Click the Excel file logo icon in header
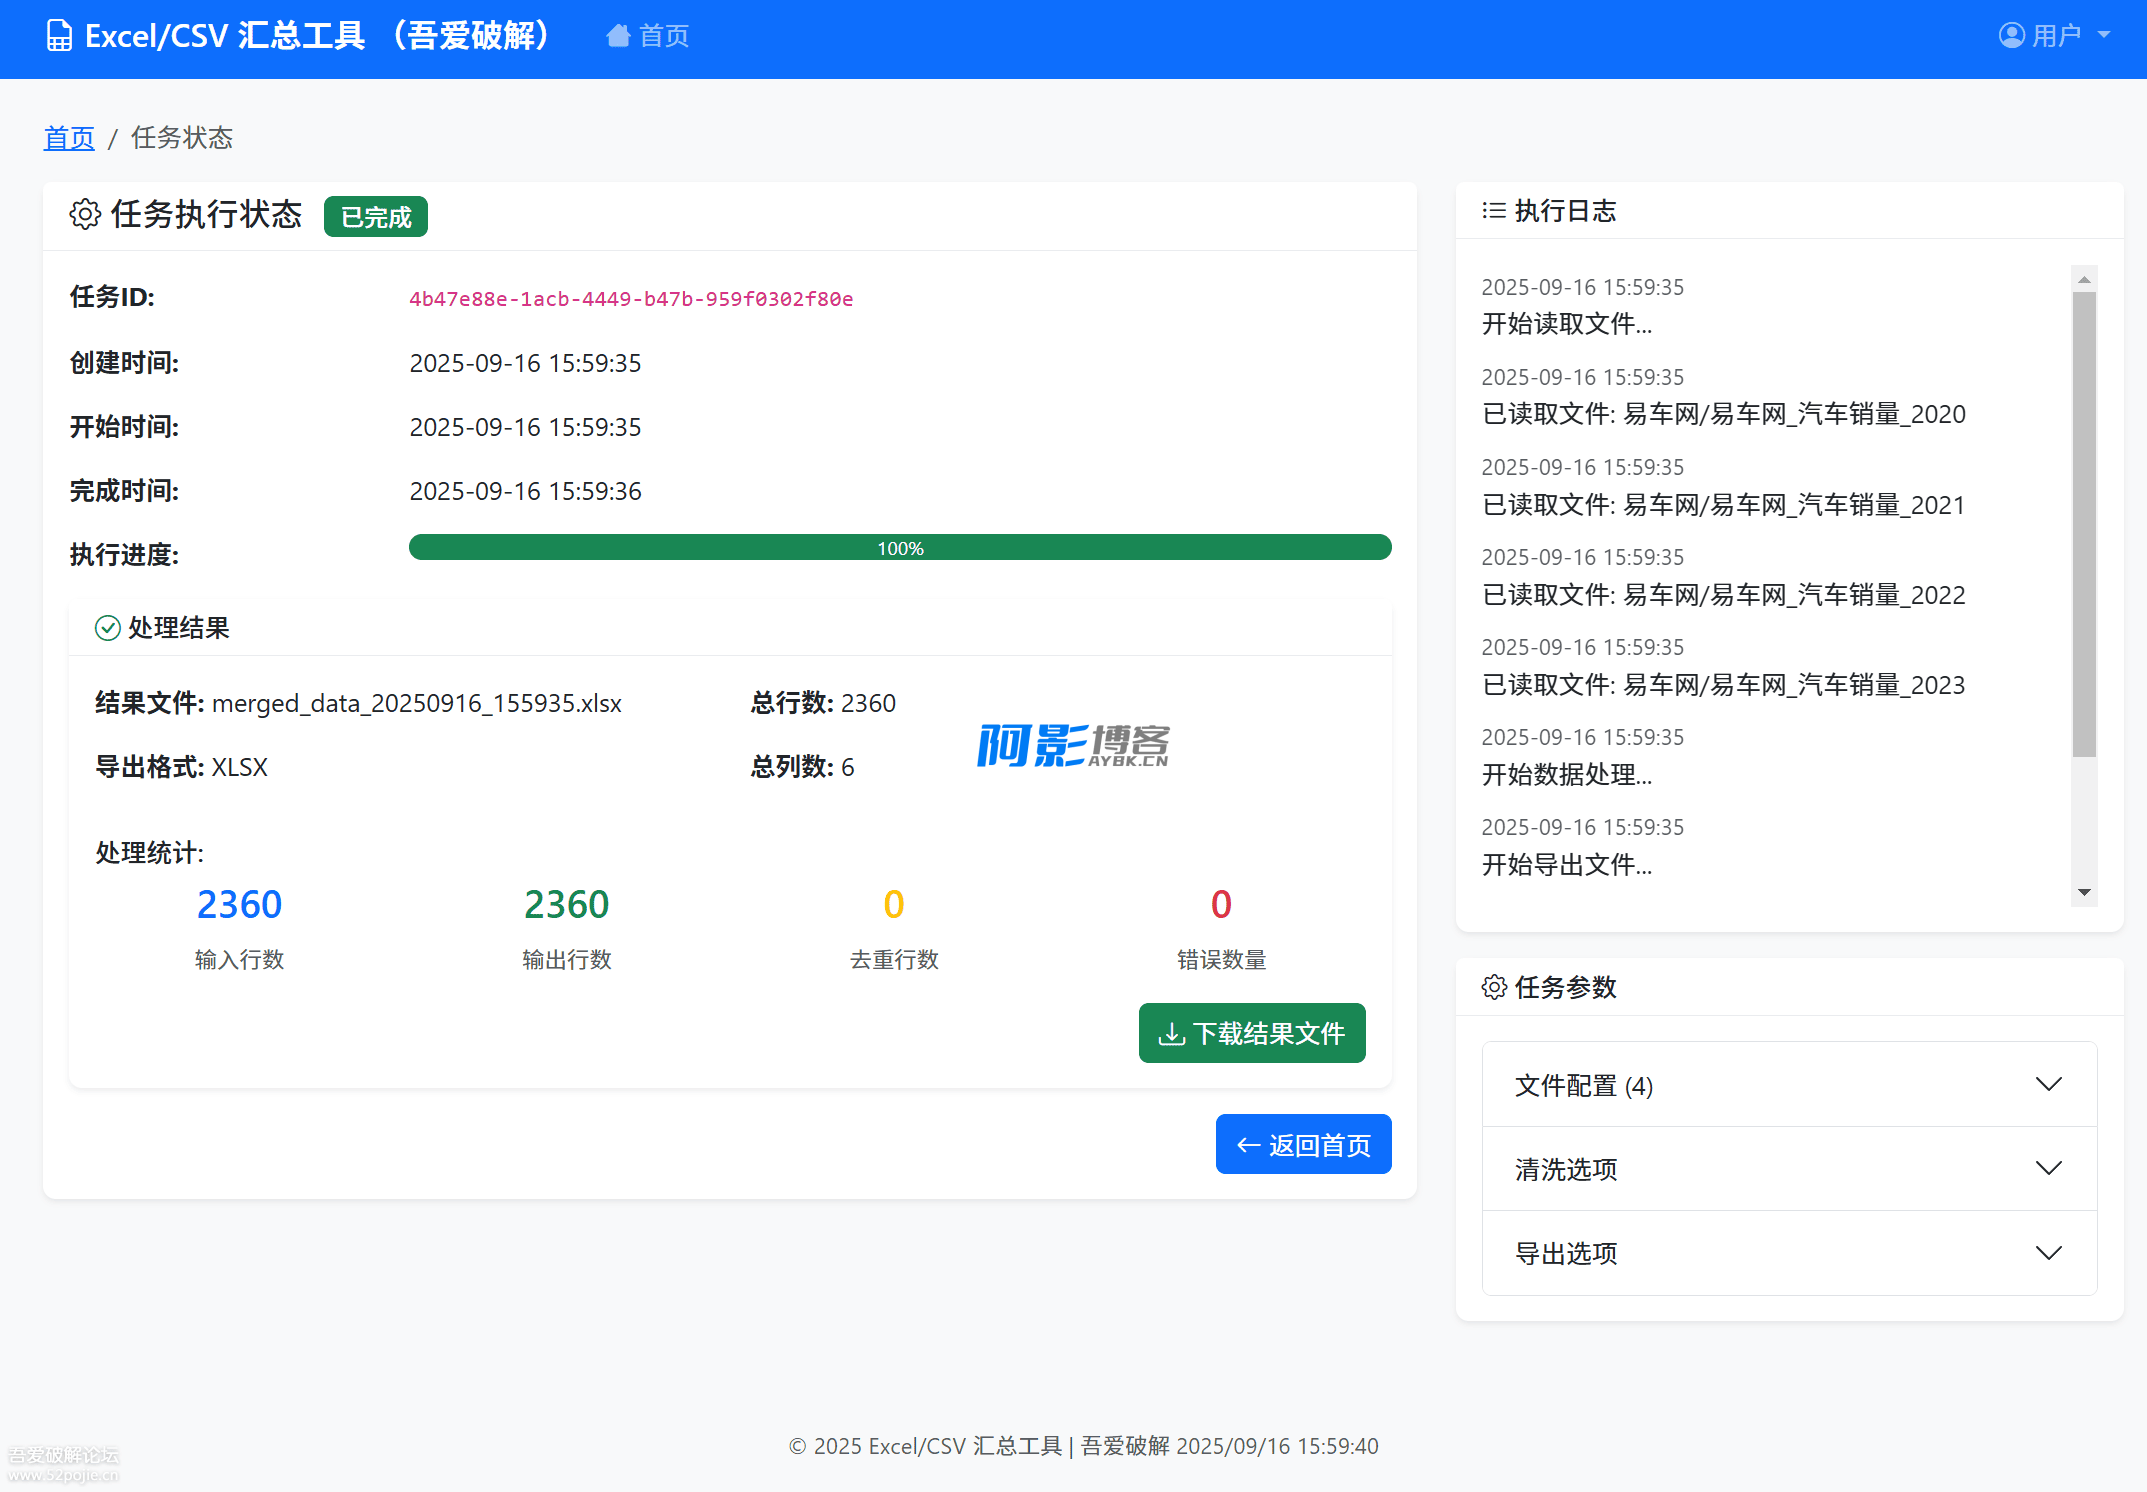Image resolution: width=2147 pixels, height=1492 pixels. click(59, 36)
